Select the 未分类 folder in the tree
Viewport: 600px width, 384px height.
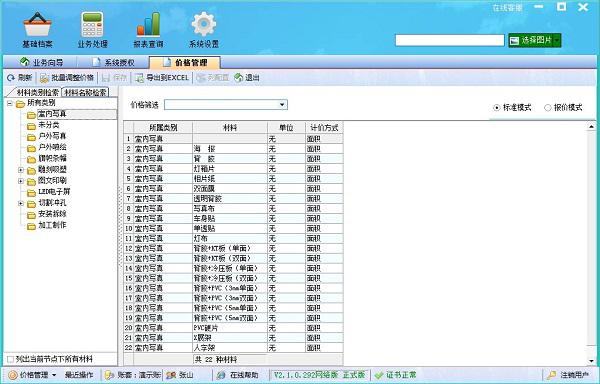(49, 125)
